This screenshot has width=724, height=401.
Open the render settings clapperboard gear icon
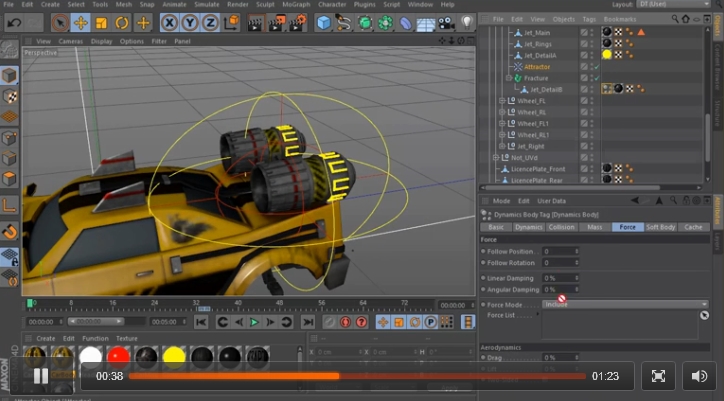point(298,23)
